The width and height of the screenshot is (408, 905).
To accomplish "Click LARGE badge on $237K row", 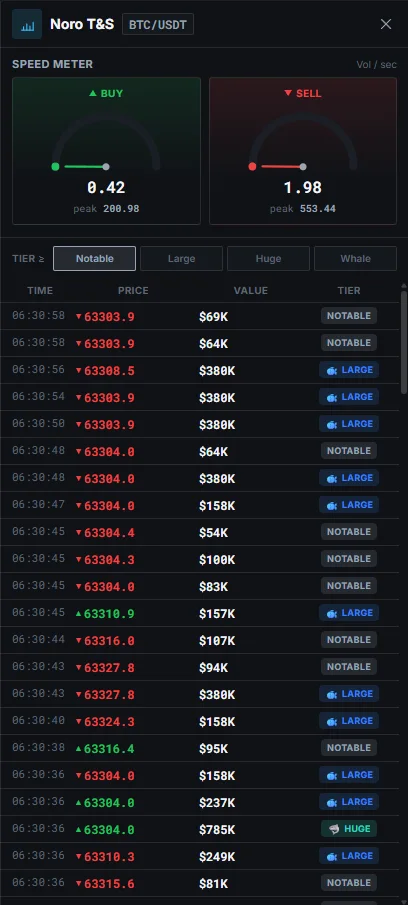I will coord(349,802).
